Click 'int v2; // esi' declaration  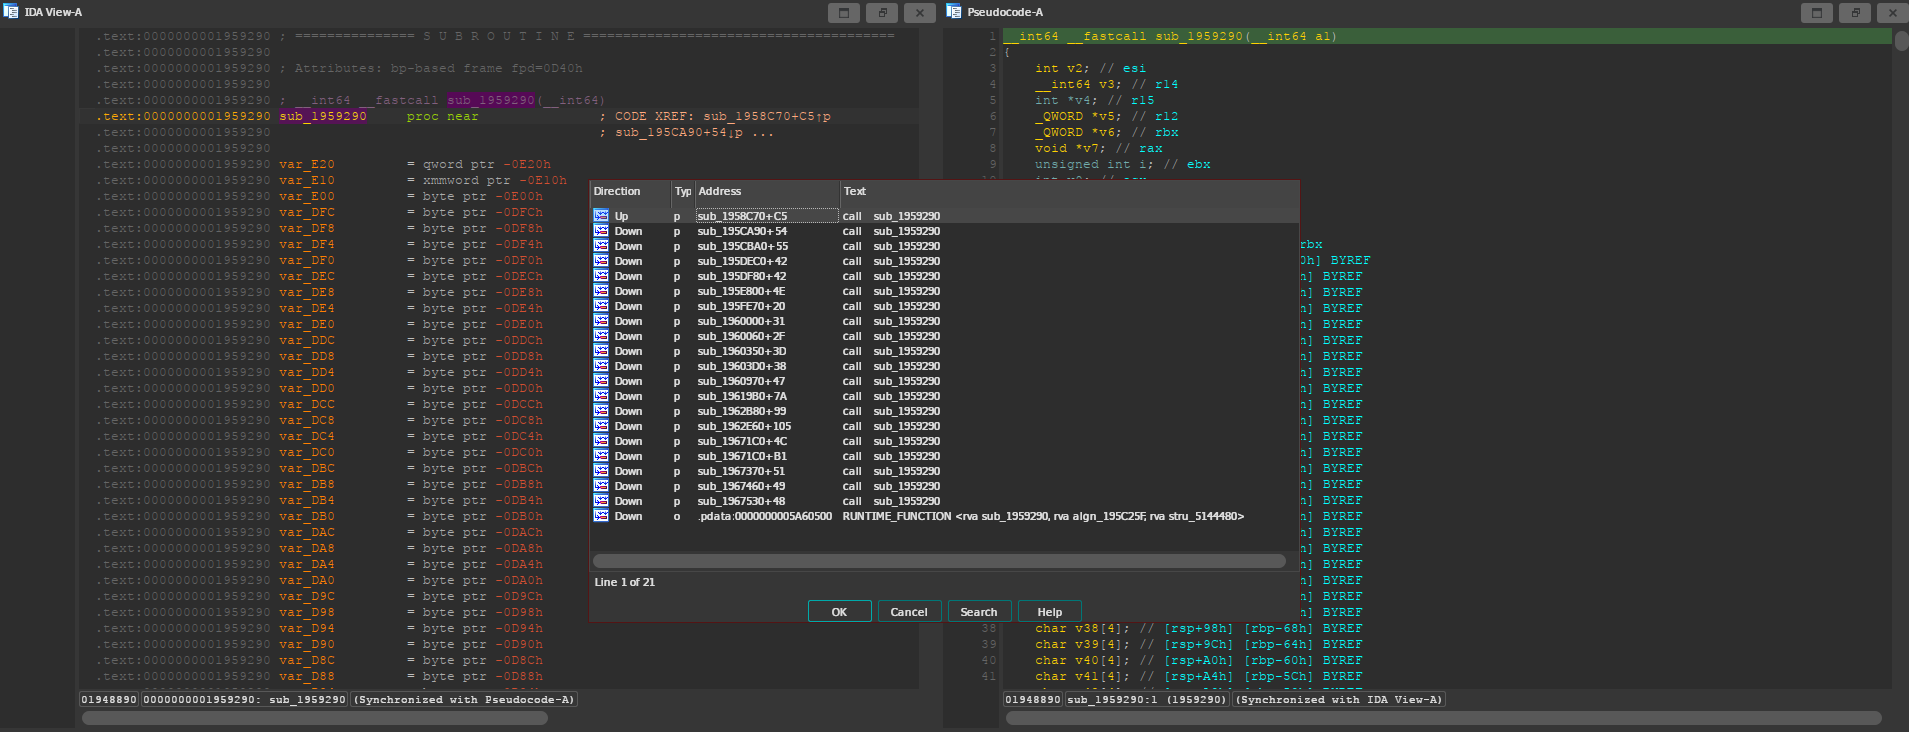coord(1091,68)
